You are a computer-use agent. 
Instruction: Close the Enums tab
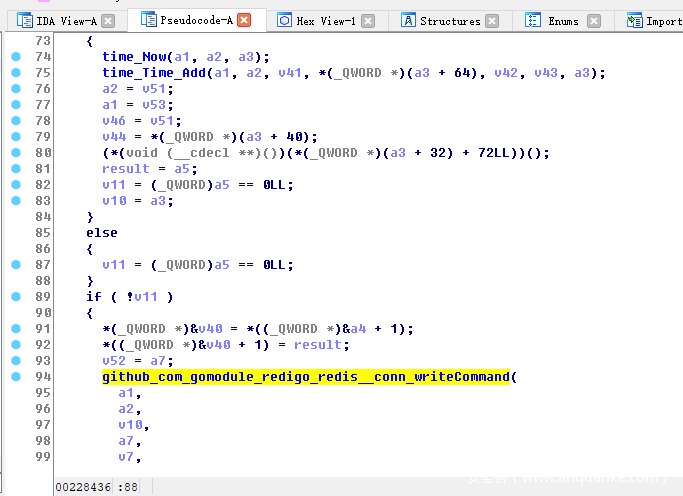(595, 20)
